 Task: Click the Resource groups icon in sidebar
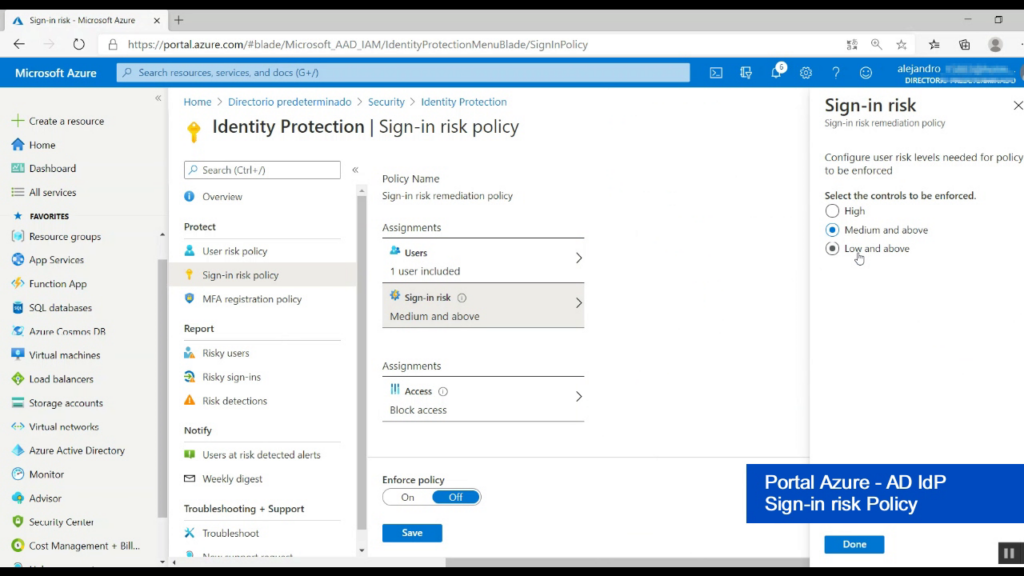point(18,236)
